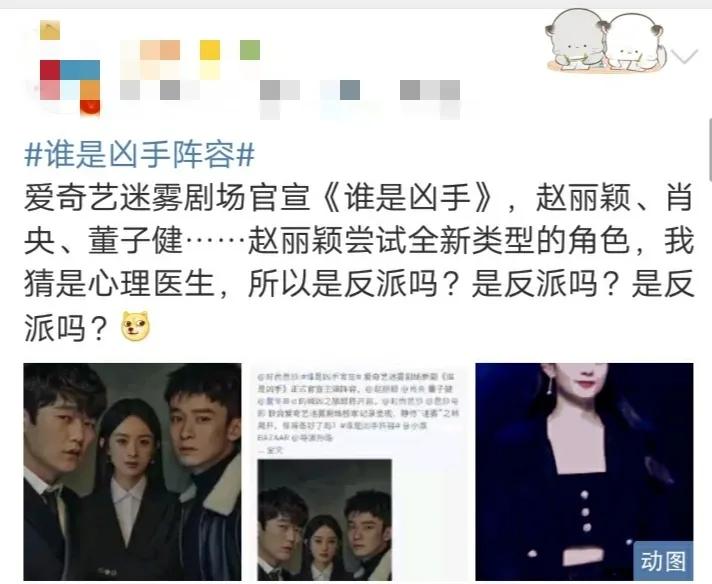Click the 《谁是凶手》 title in the post text
The image size is (712, 584).
click(x=410, y=198)
